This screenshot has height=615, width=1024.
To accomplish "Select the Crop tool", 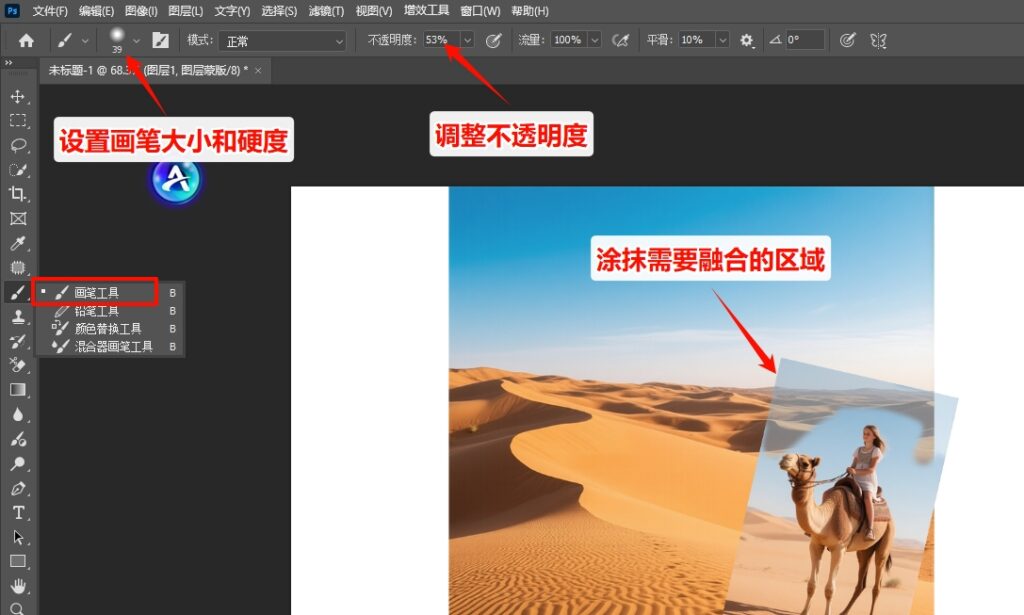I will coord(17,194).
